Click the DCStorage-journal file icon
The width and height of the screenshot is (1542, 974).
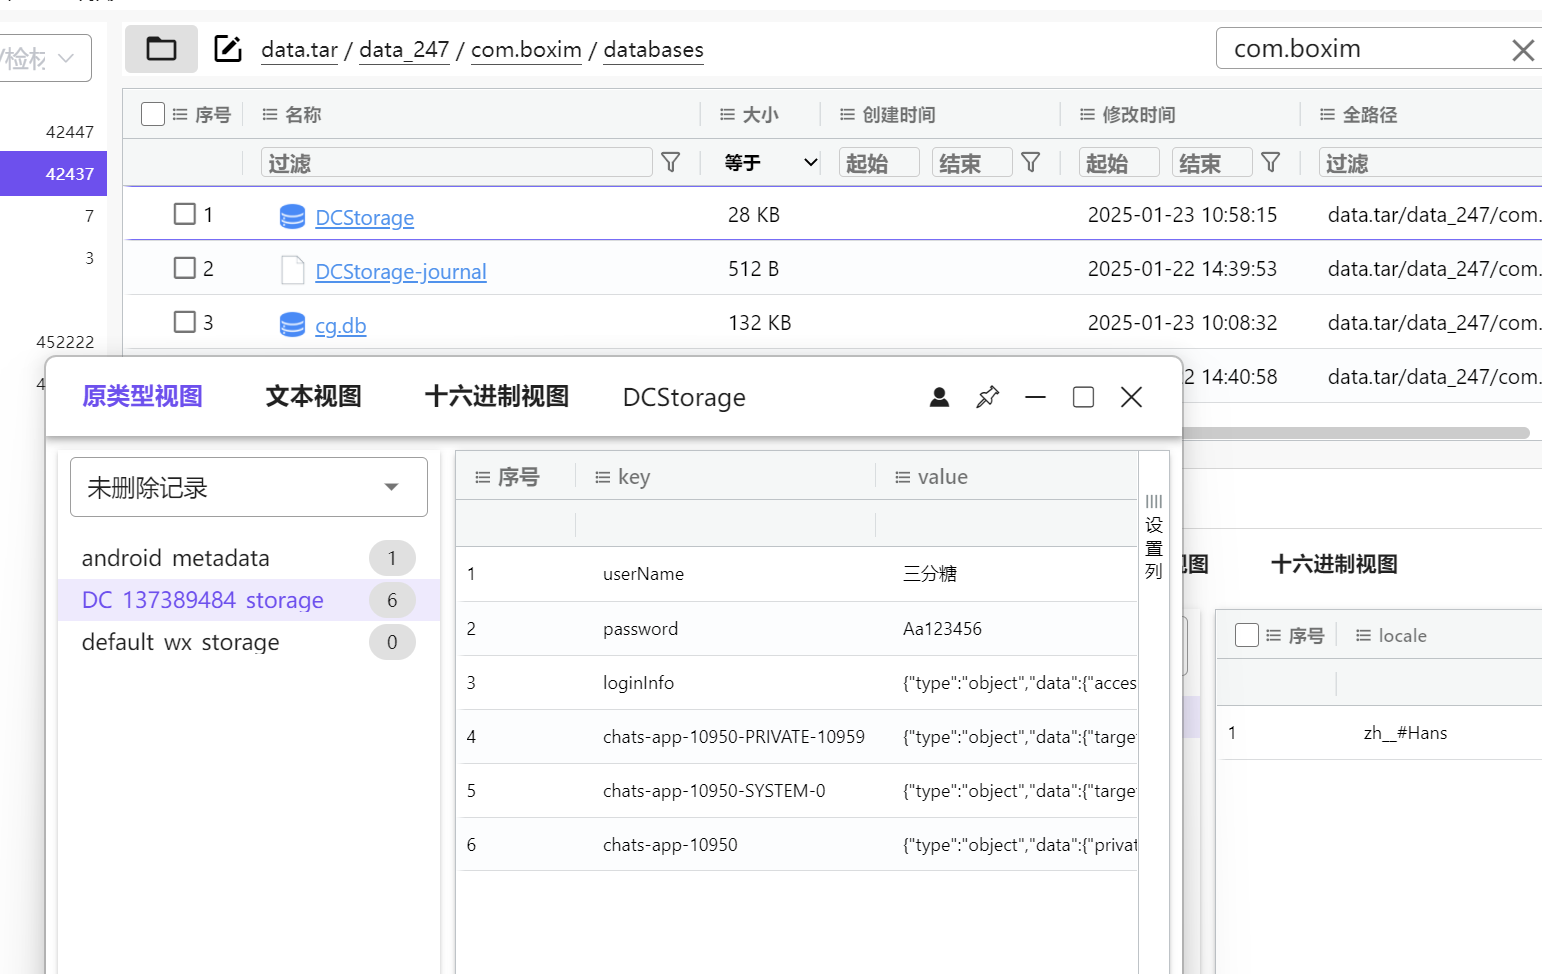(292, 271)
